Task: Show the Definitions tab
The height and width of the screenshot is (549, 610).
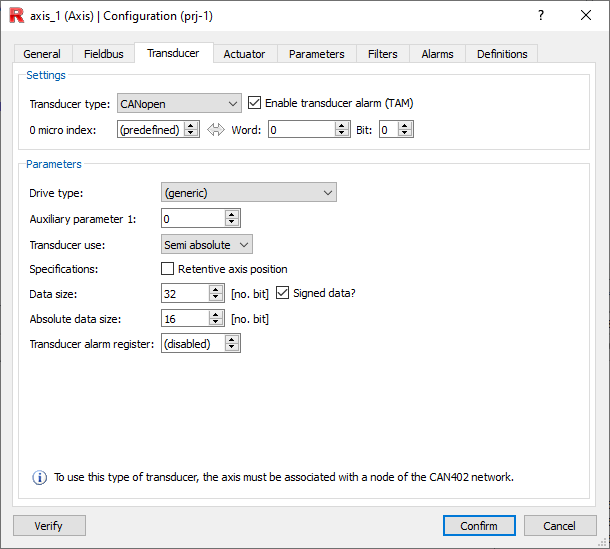Action: (x=502, y=54)
